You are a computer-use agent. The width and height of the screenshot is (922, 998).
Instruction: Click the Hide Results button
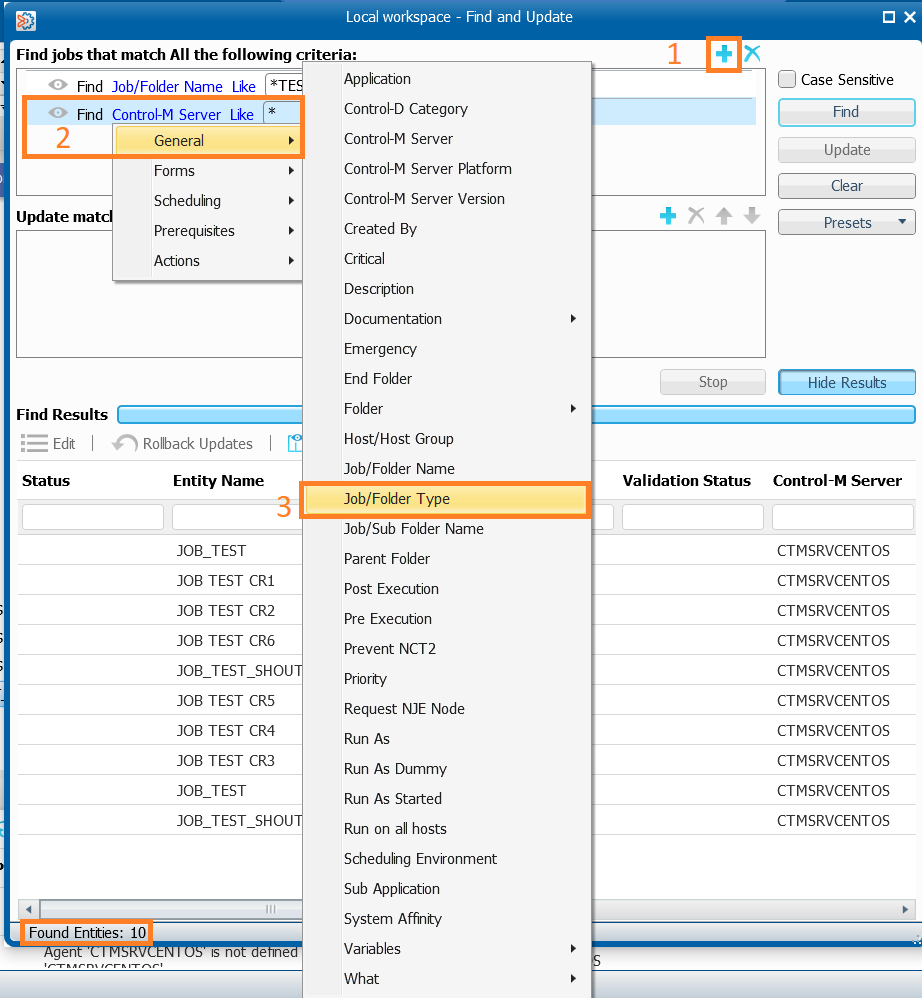pos(846,383)
